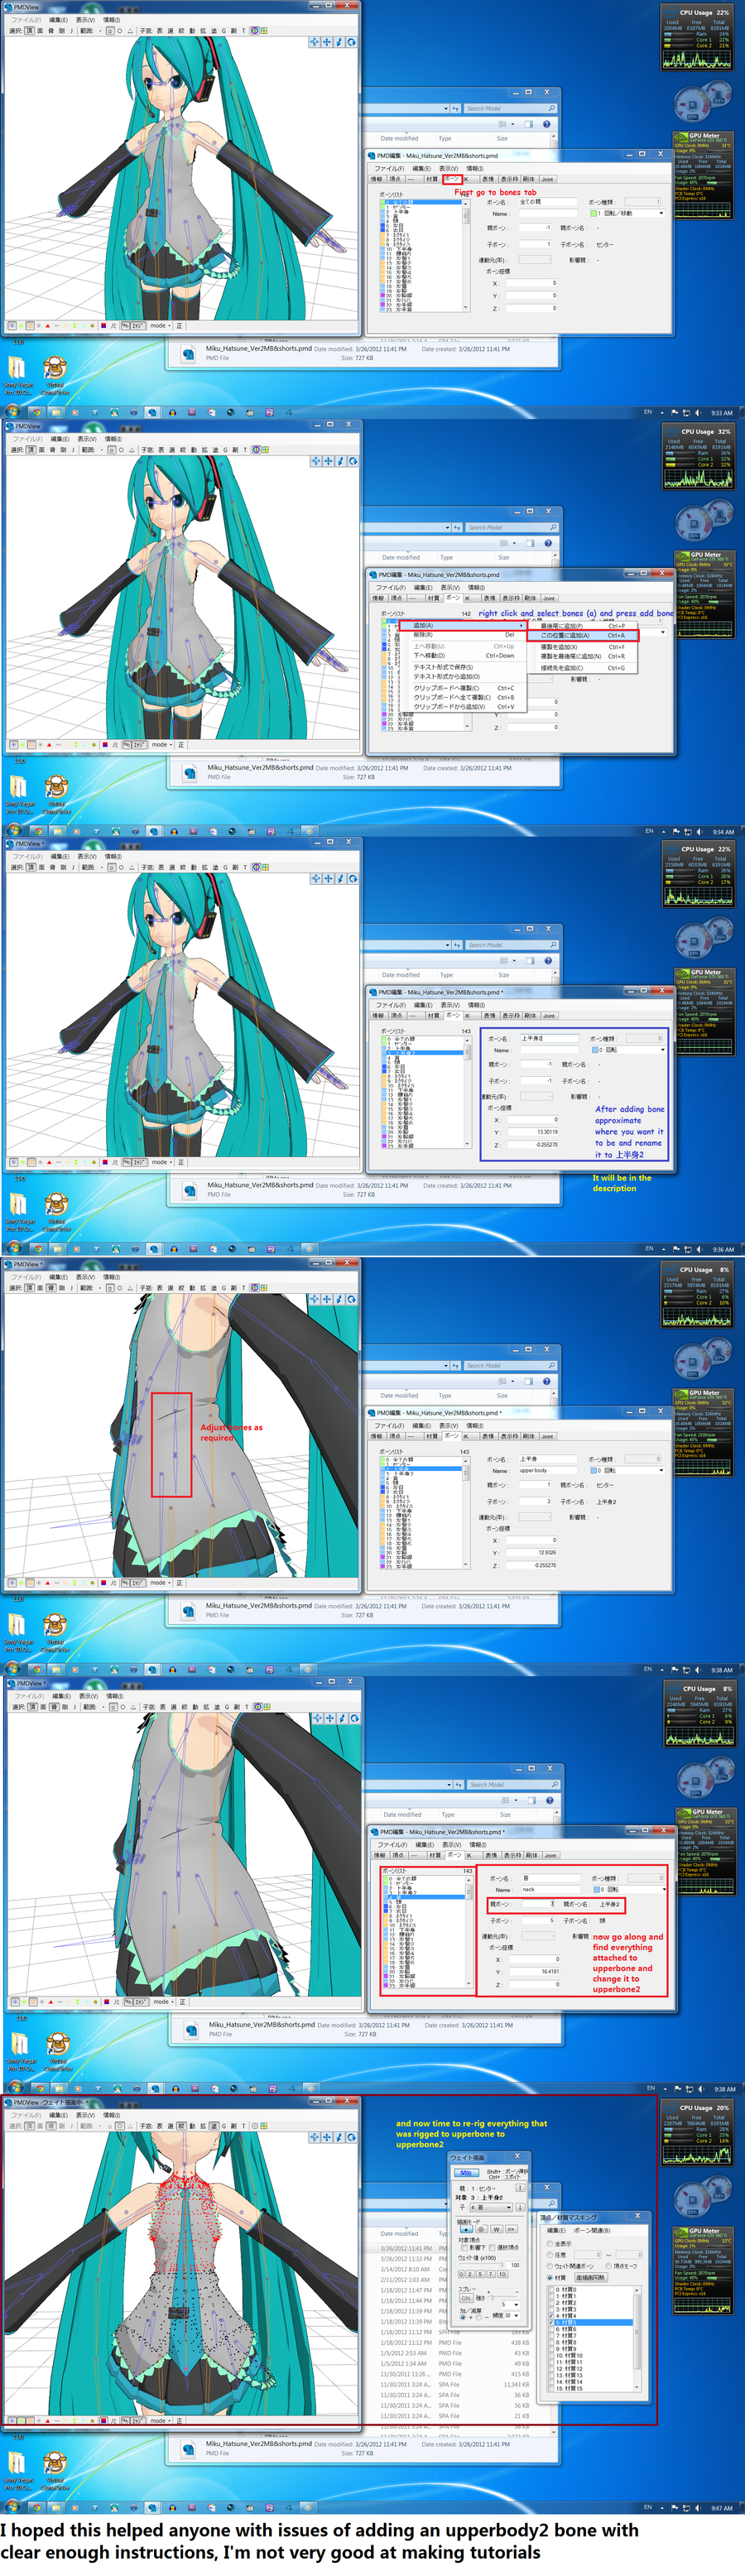Click the 絞 toolbar button in first PMDView

tap(182, 31)
